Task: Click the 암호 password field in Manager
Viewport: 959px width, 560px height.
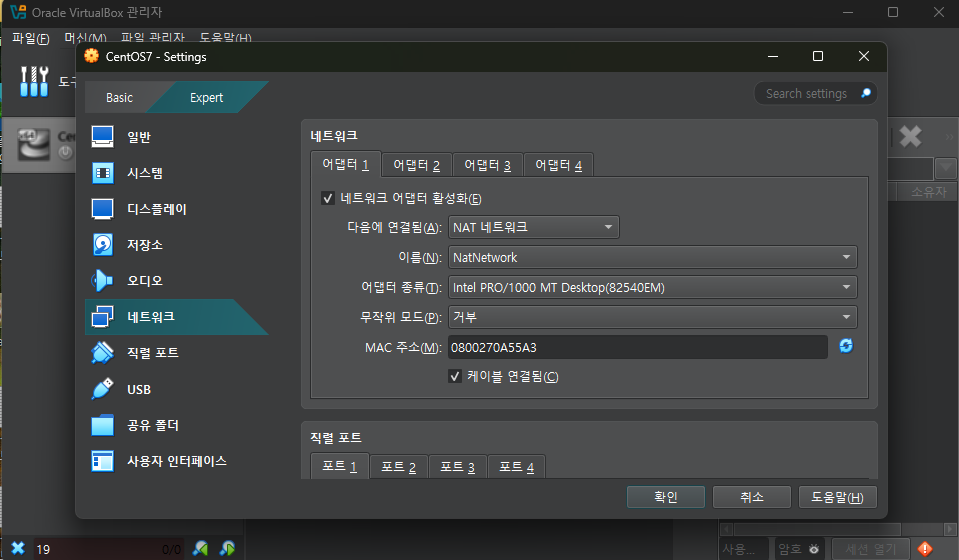Action: [799, 549]
